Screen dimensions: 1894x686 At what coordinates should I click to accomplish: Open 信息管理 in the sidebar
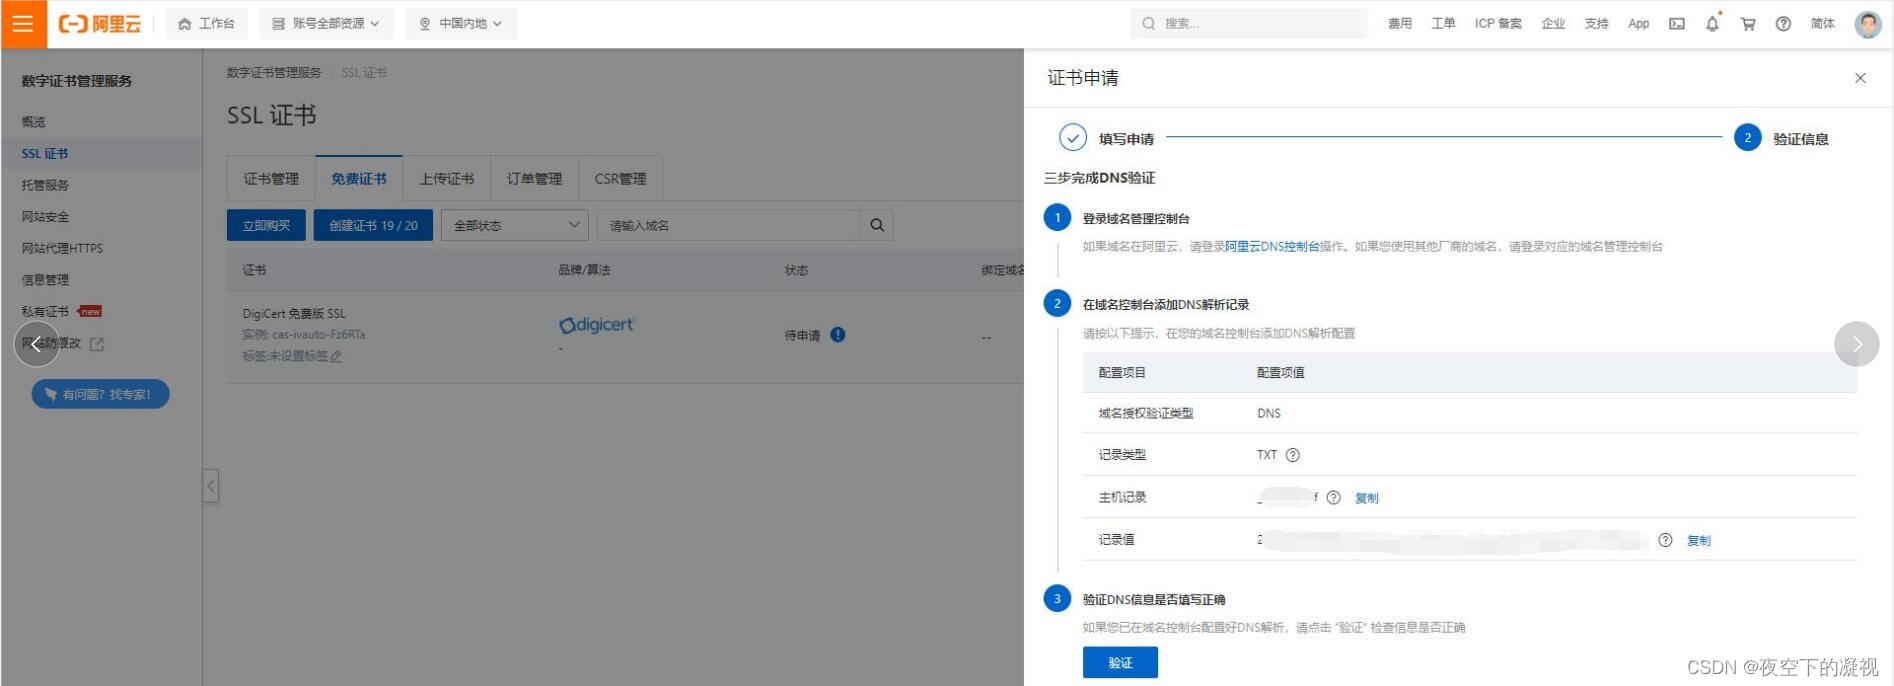(45, 280)
